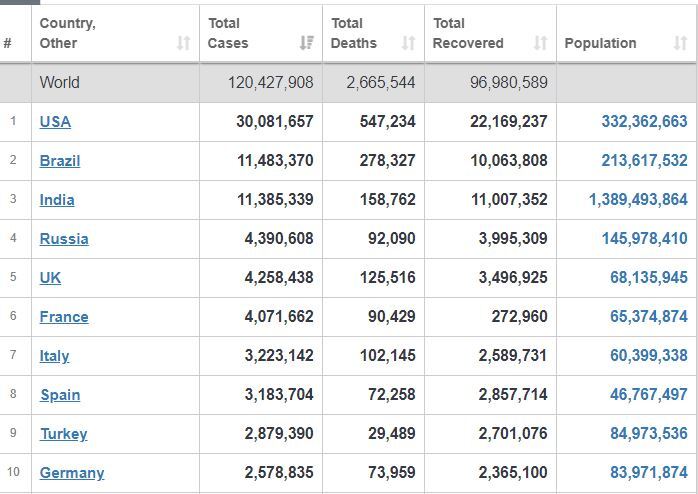Open the Russia country page
The width and height of the screenshot is (698, 494).
(64, 239)
